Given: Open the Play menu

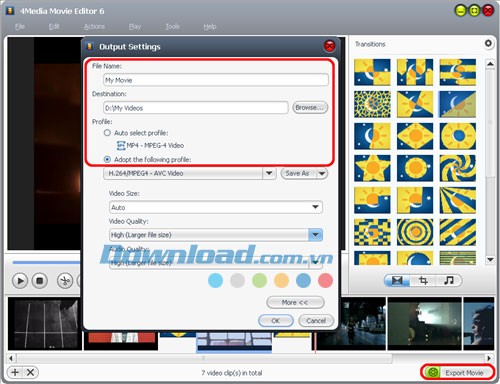Looking at the screenshot, I should pyautogui.click(x=135, y=26).
